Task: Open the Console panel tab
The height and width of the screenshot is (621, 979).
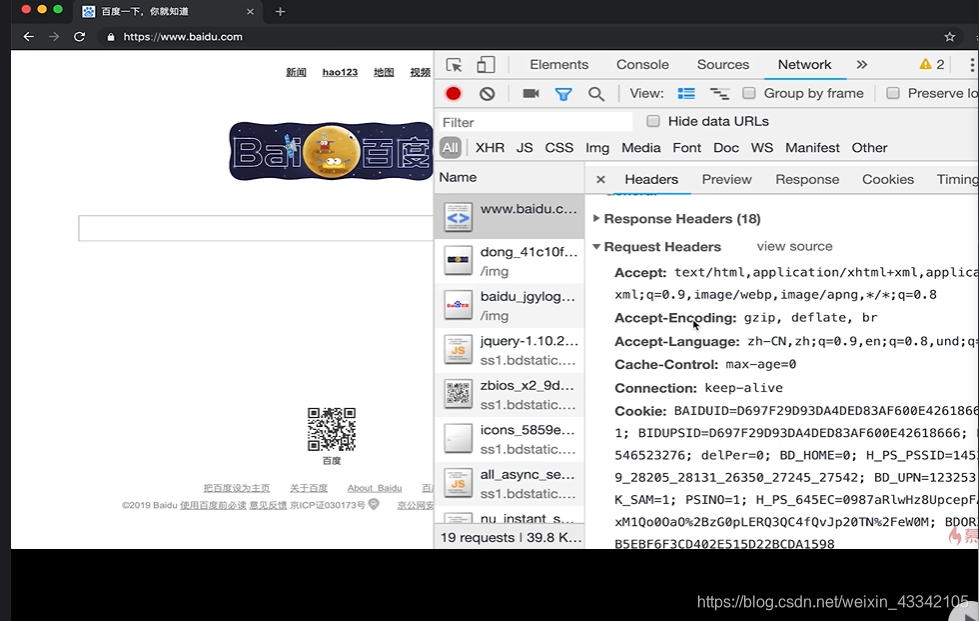Action: click(642, 64)
